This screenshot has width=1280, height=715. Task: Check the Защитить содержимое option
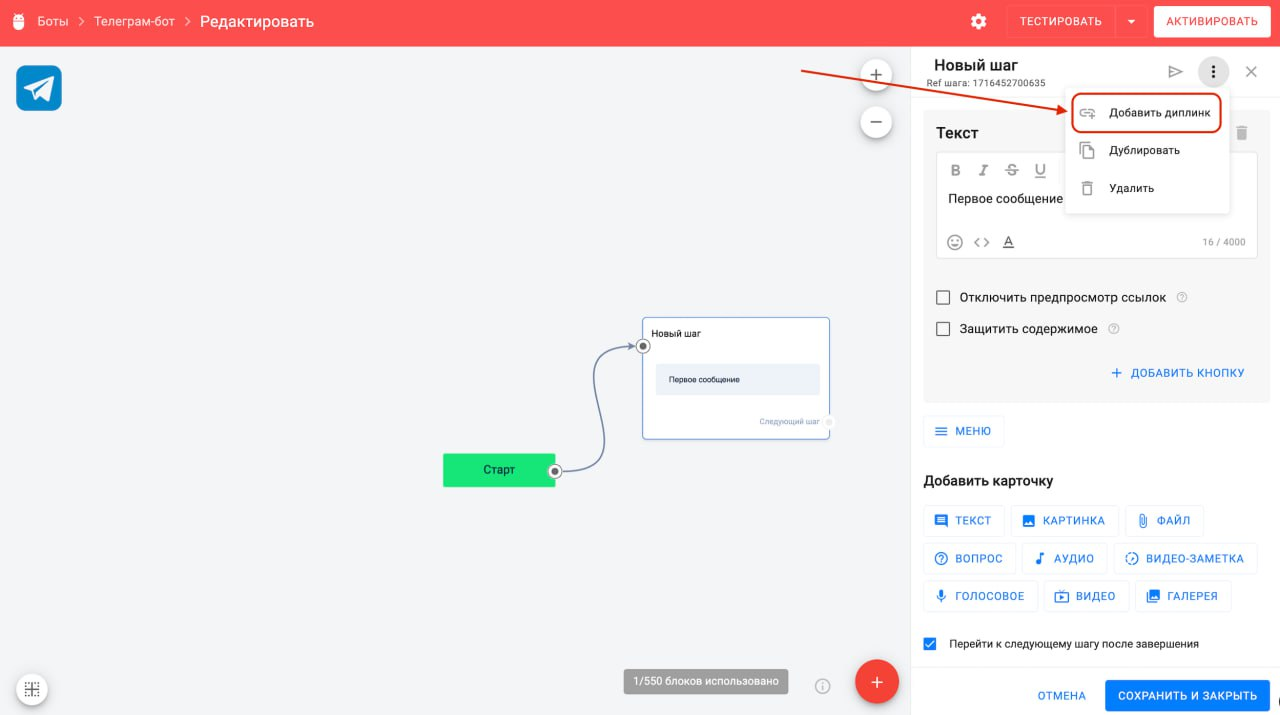pos(943,329)
